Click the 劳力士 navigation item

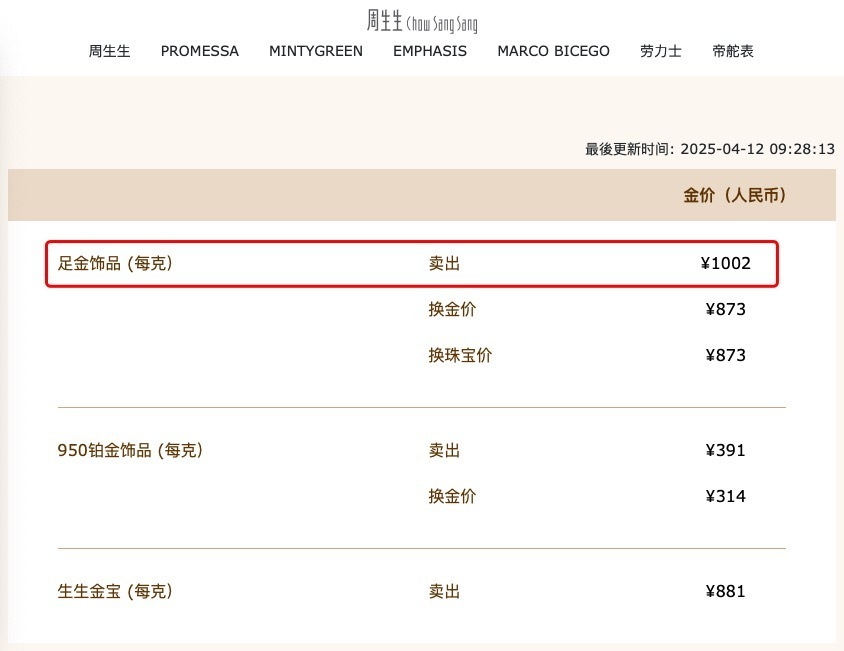tap(661, 51)
